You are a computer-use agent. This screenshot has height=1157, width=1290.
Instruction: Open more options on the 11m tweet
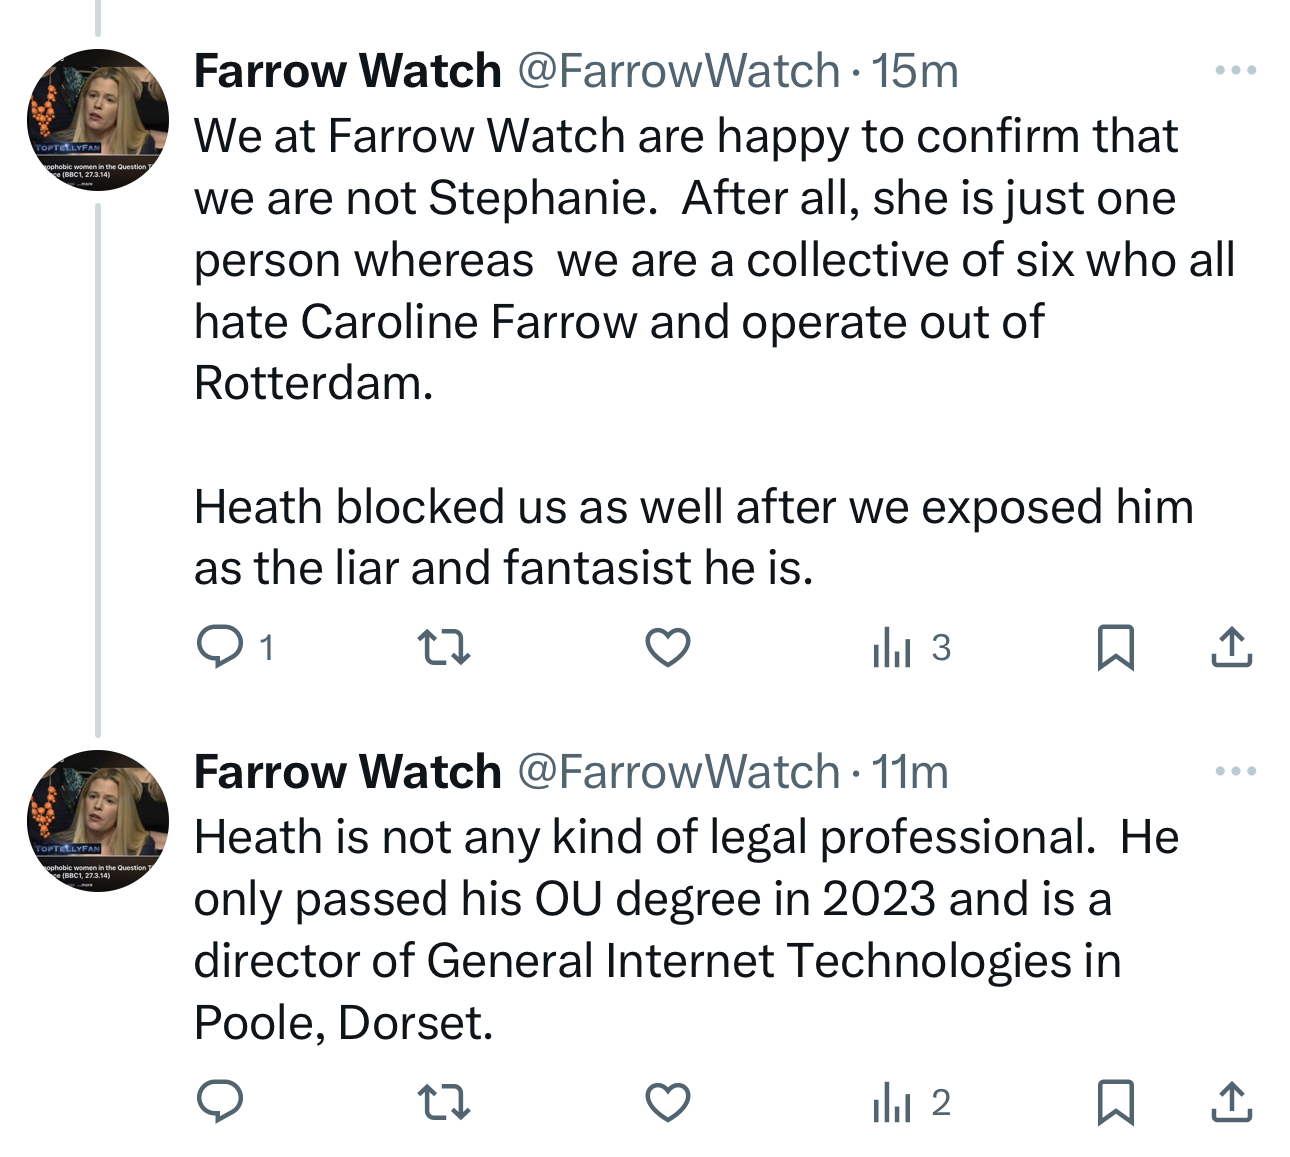point(1235,771)
